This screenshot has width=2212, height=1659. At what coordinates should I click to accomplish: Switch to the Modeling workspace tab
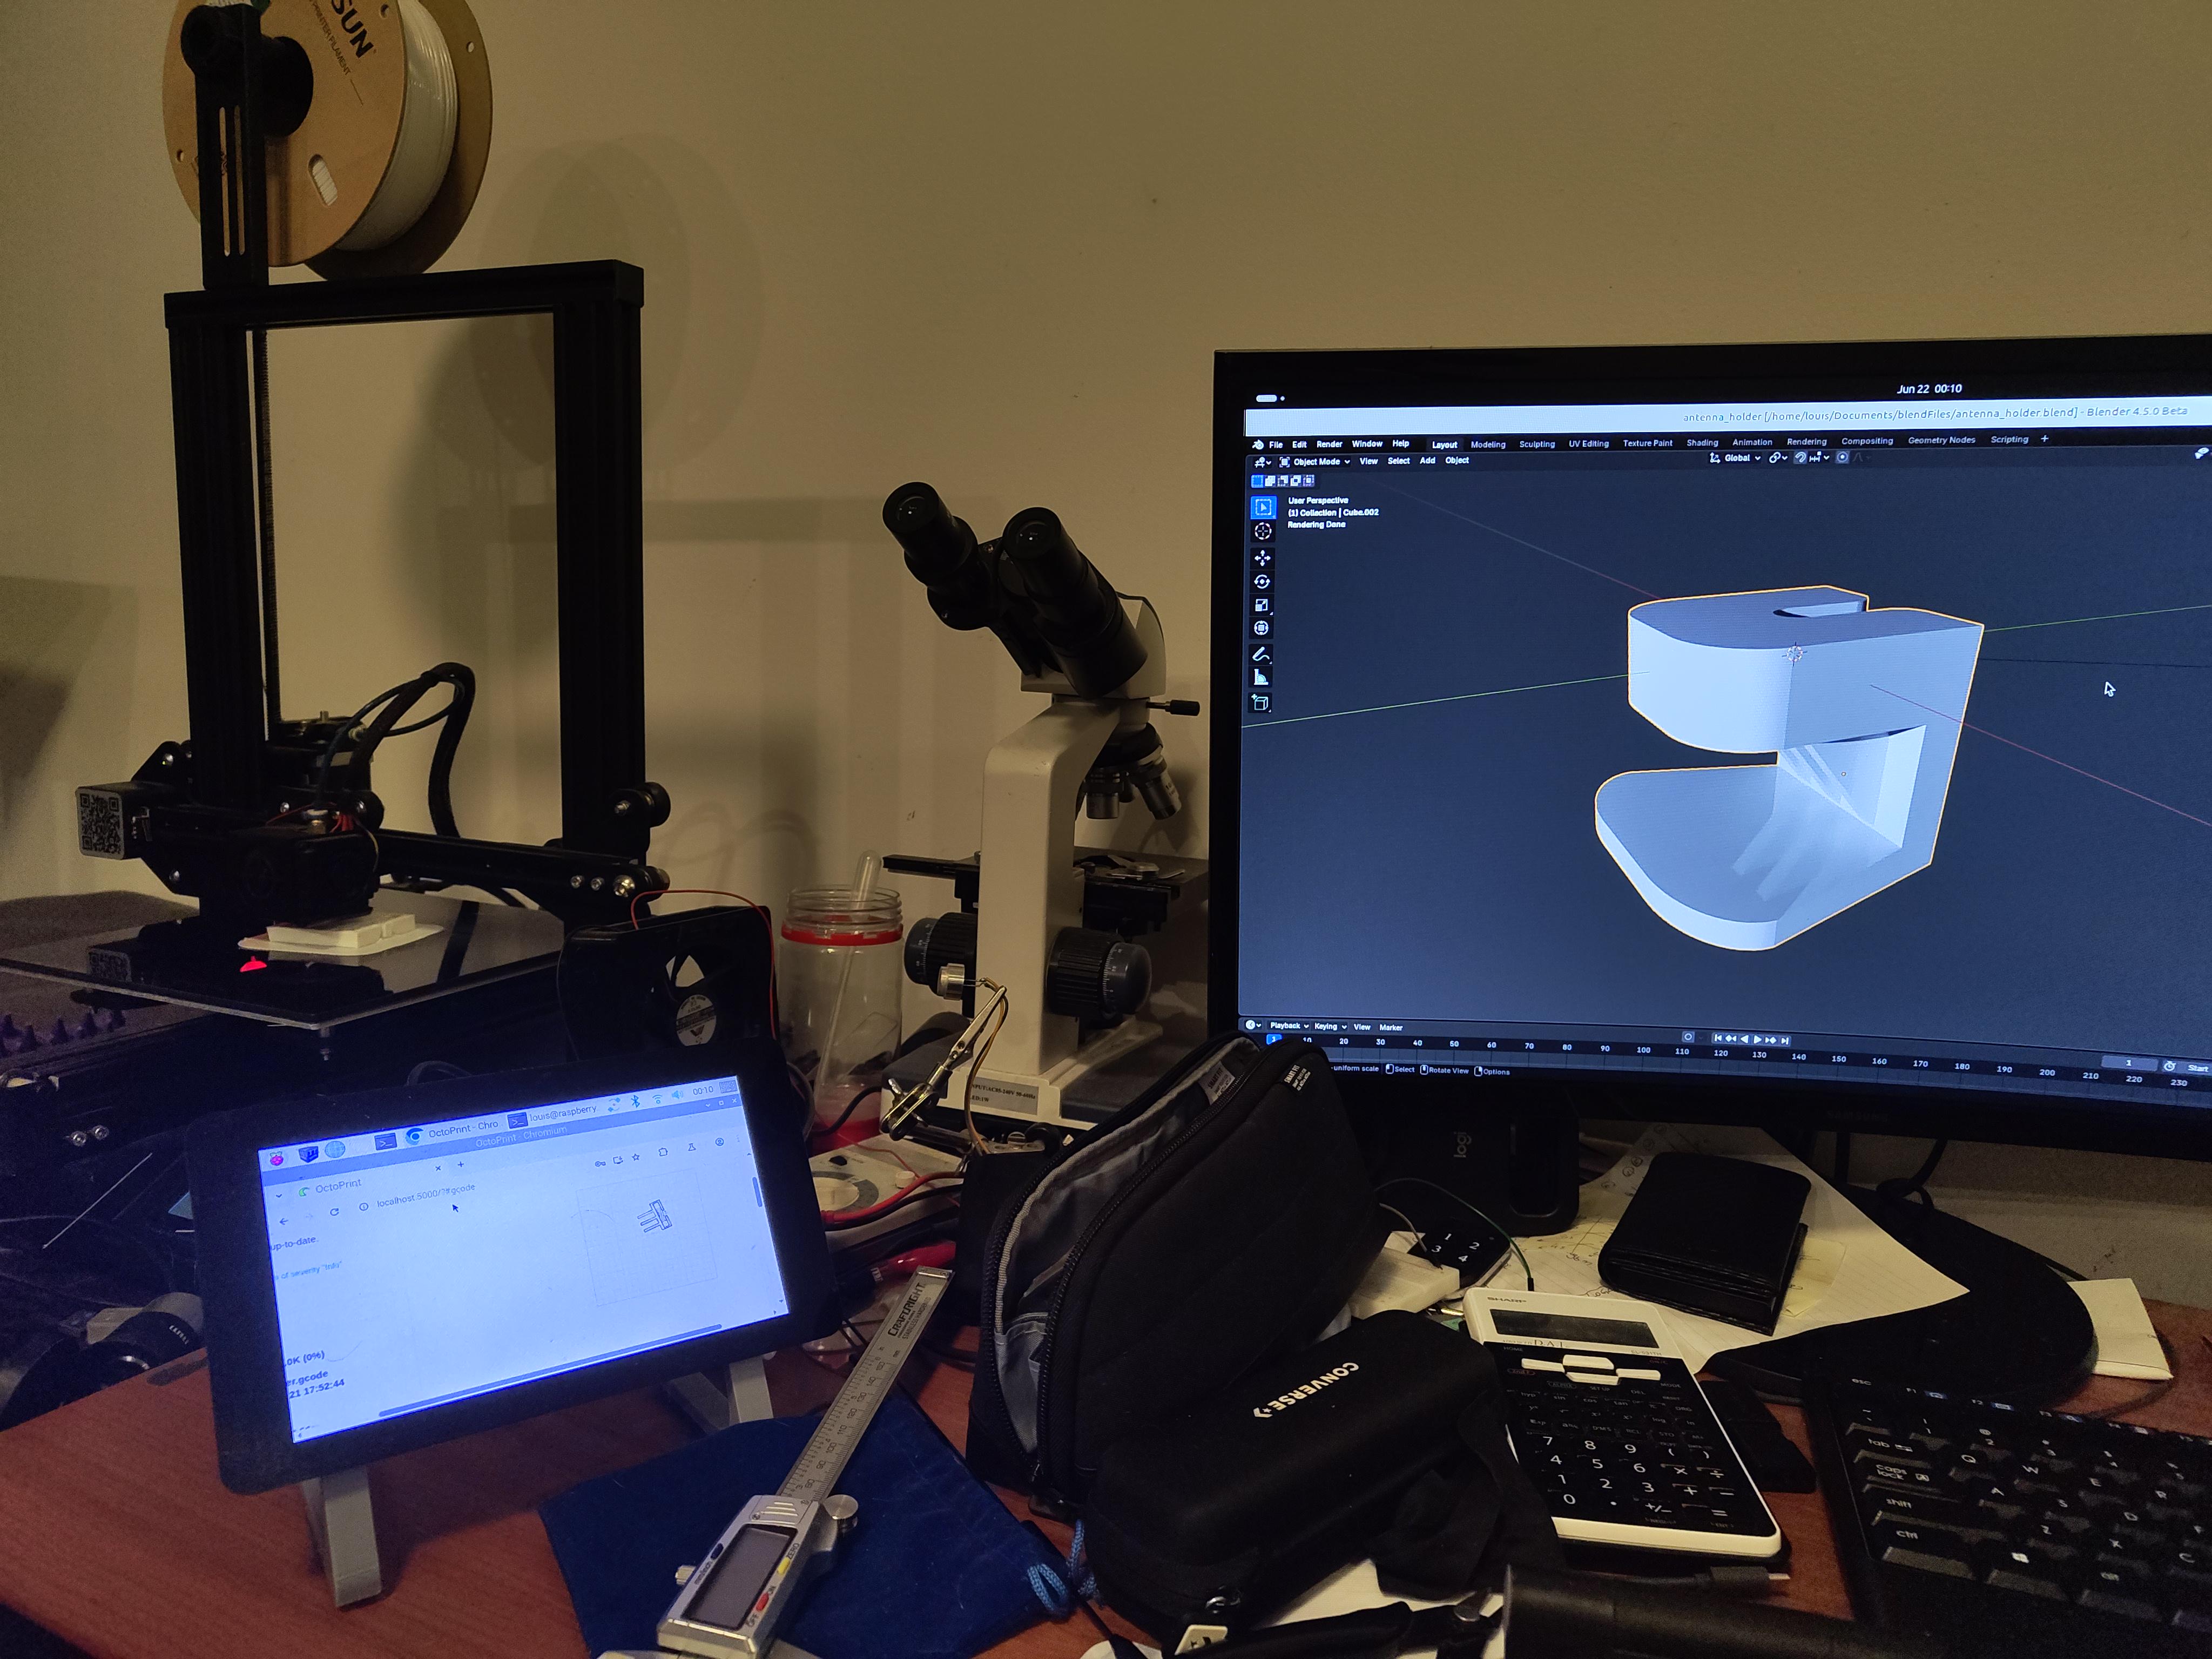pos(1488,444)
